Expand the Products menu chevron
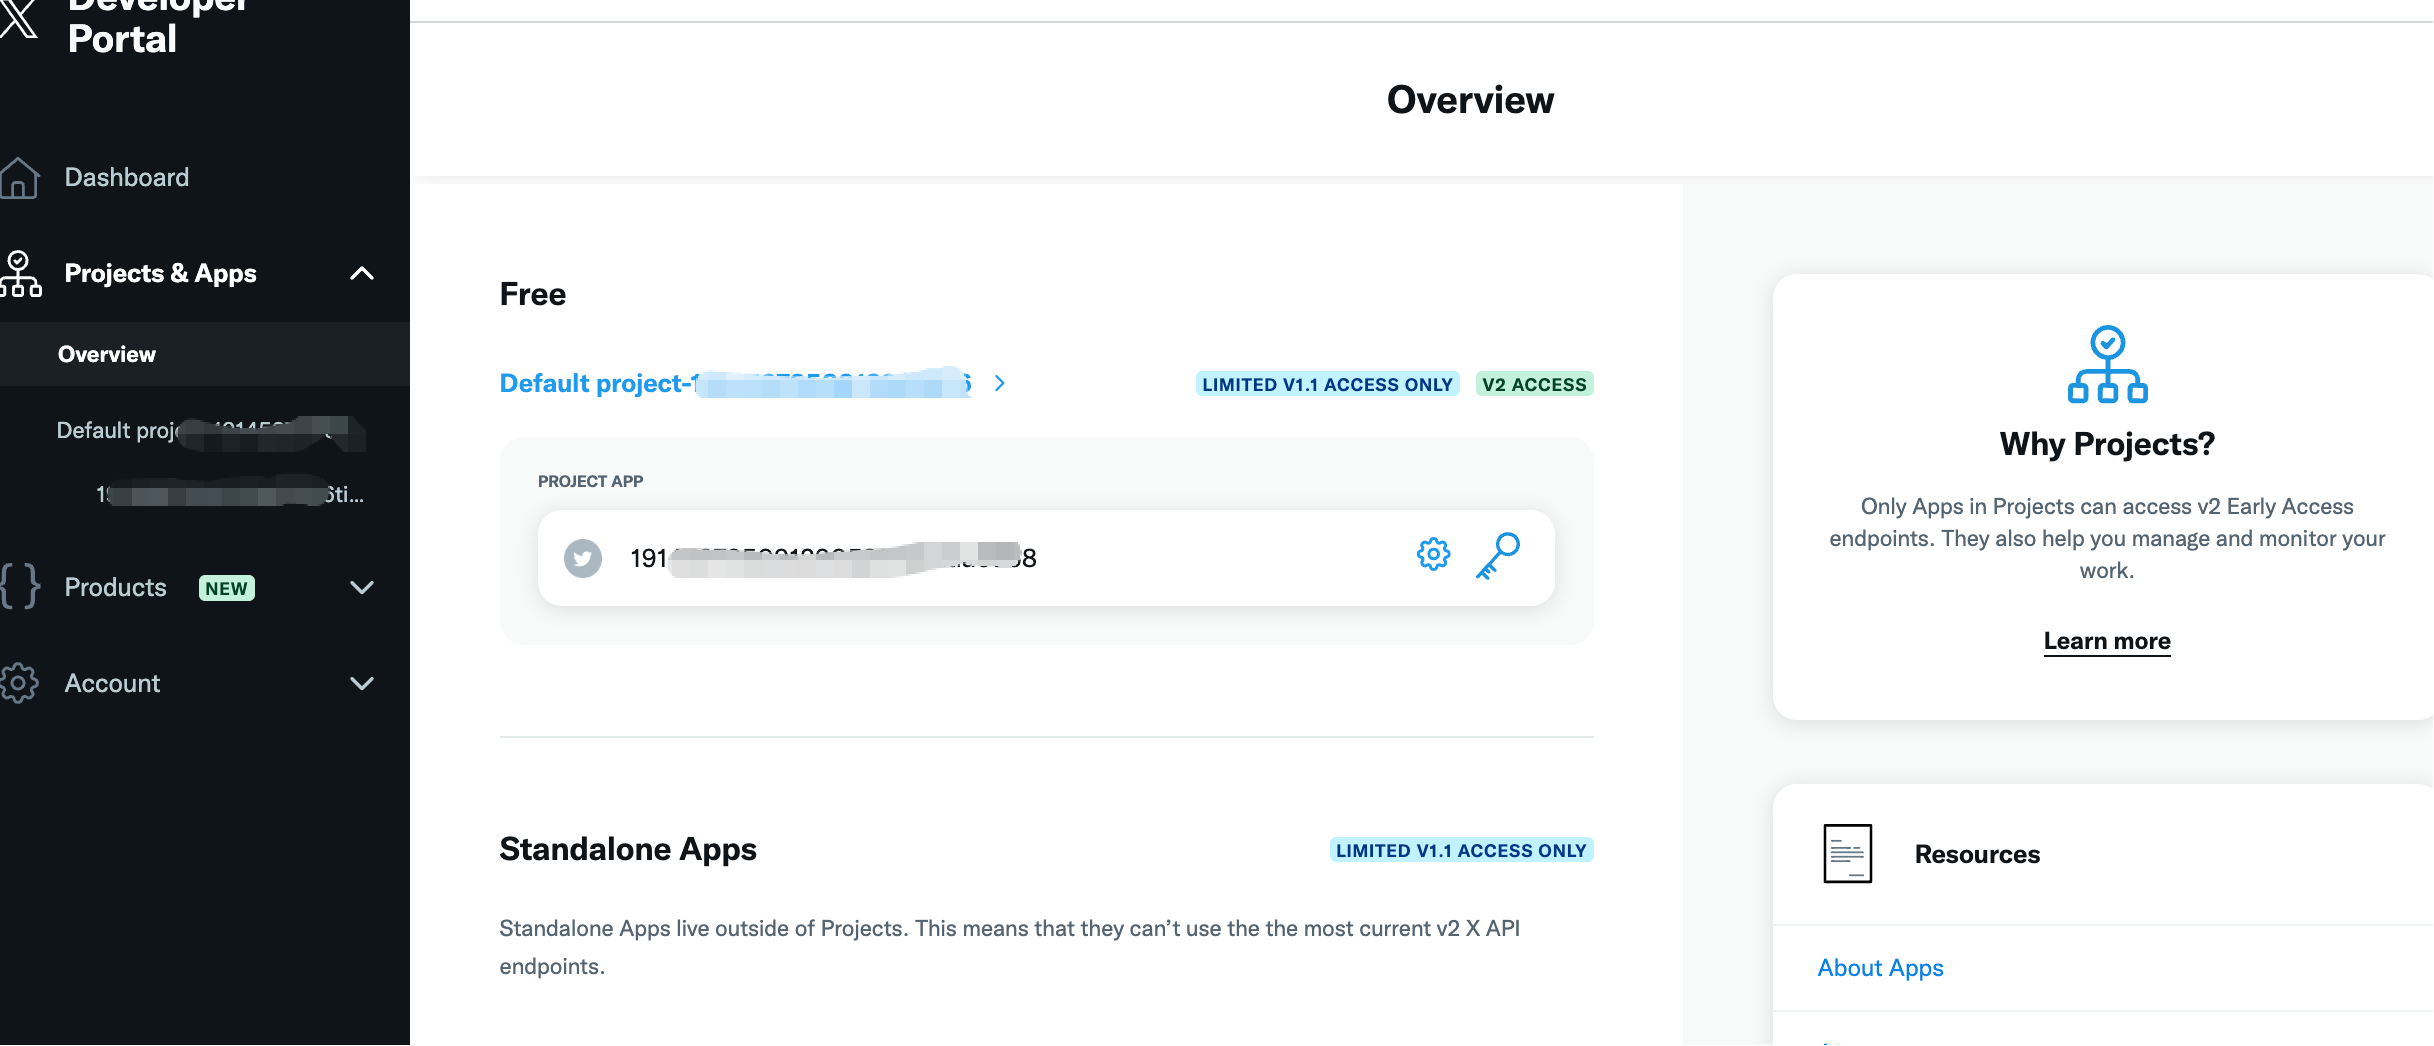 (362, 587)
